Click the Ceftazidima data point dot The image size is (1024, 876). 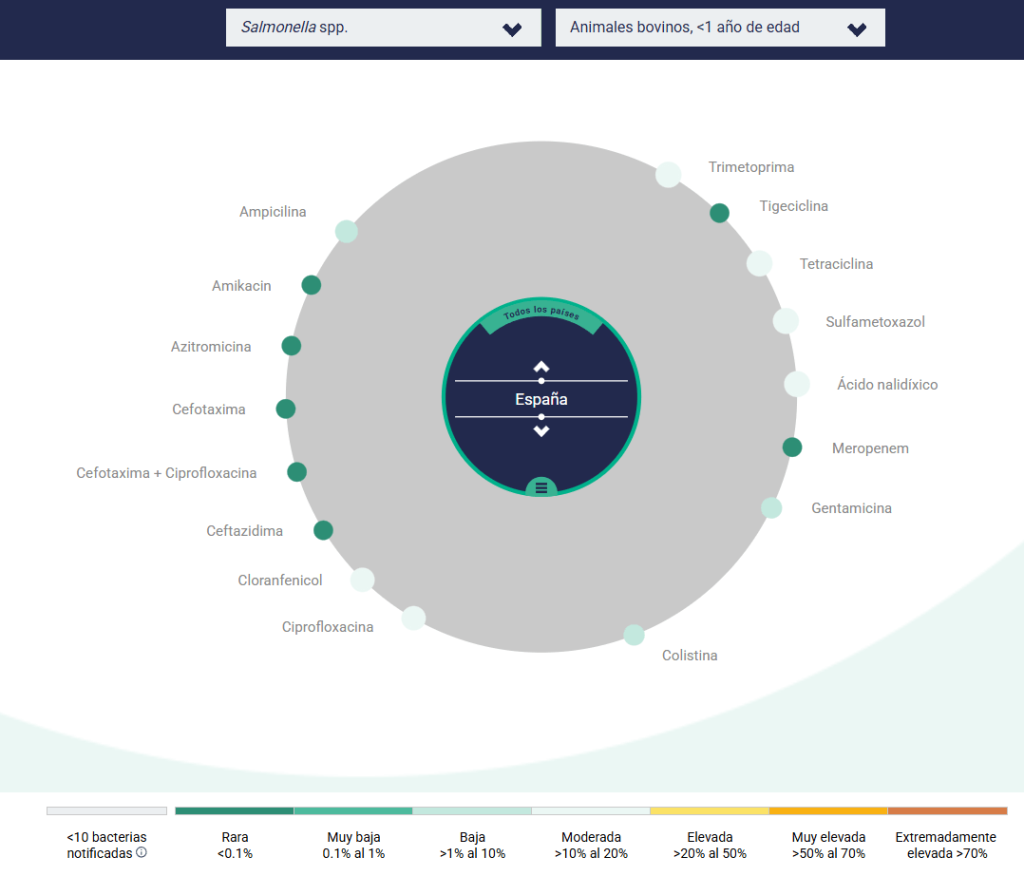[323, 530]
